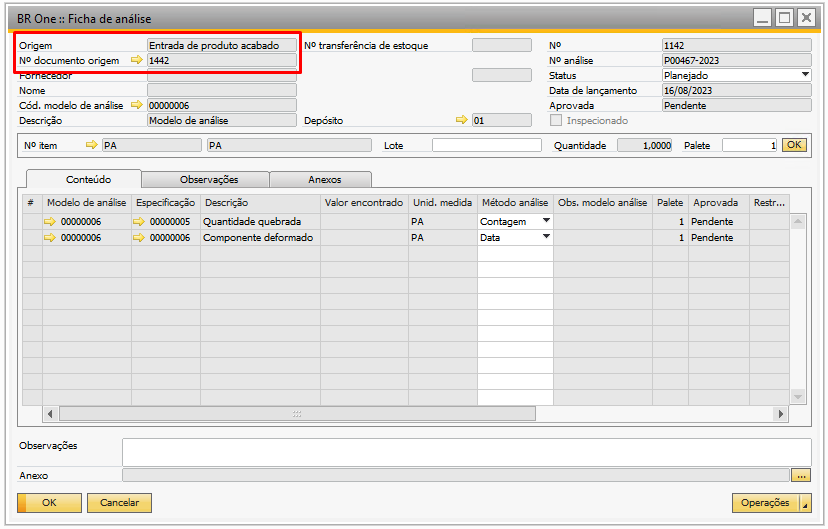Click the Nº item link arrow

click(92, 146)
